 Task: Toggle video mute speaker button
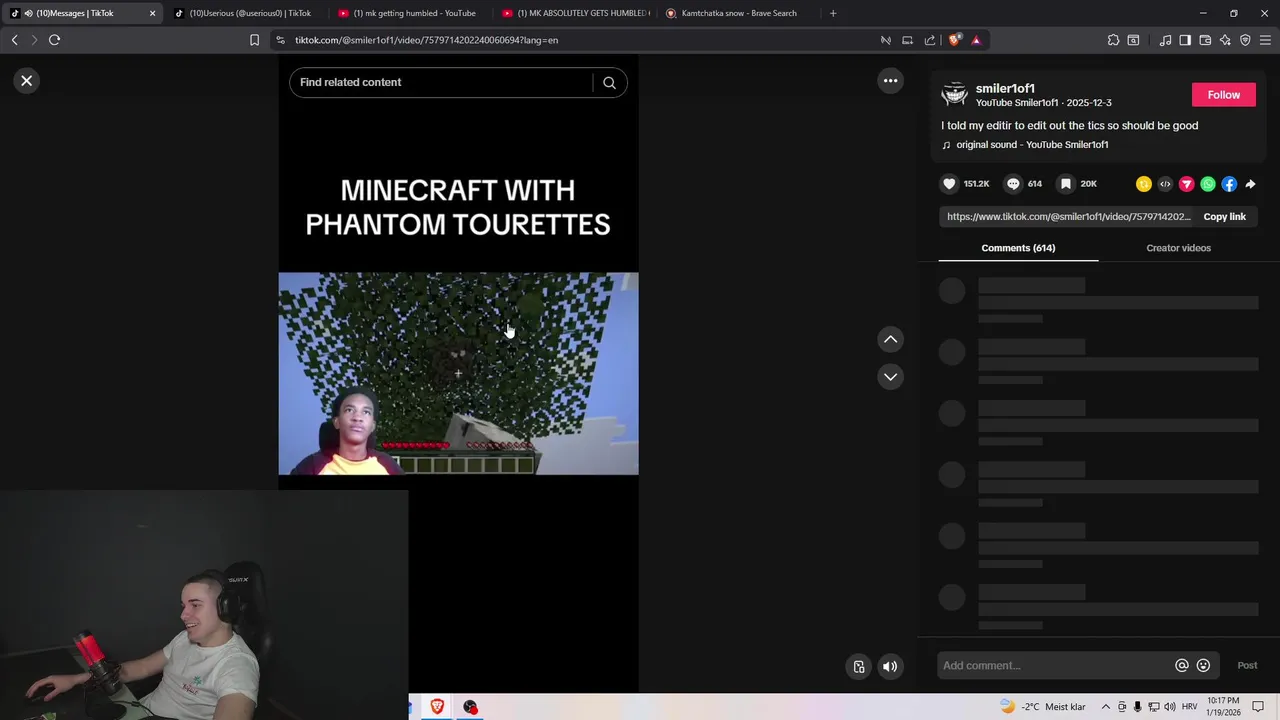pos(890,667)
